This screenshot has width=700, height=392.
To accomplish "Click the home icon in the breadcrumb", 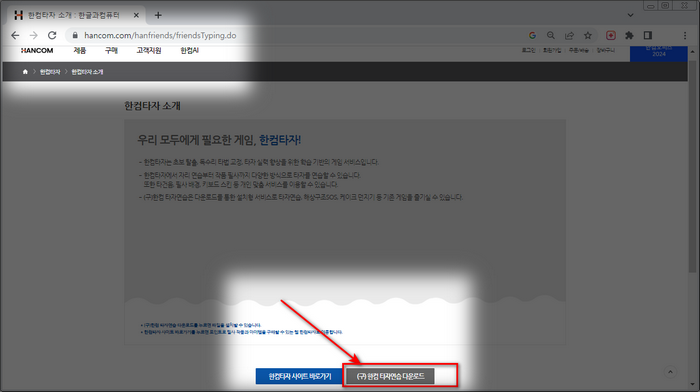I will coord(25,71).
